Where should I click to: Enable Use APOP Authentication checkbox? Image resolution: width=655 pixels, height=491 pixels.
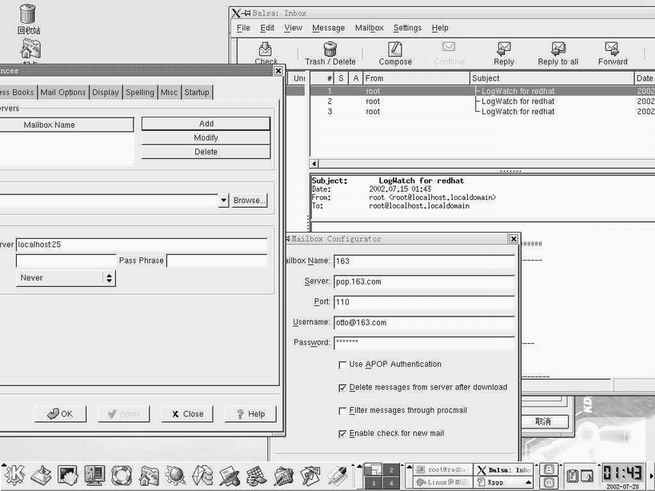coord(343,365)
